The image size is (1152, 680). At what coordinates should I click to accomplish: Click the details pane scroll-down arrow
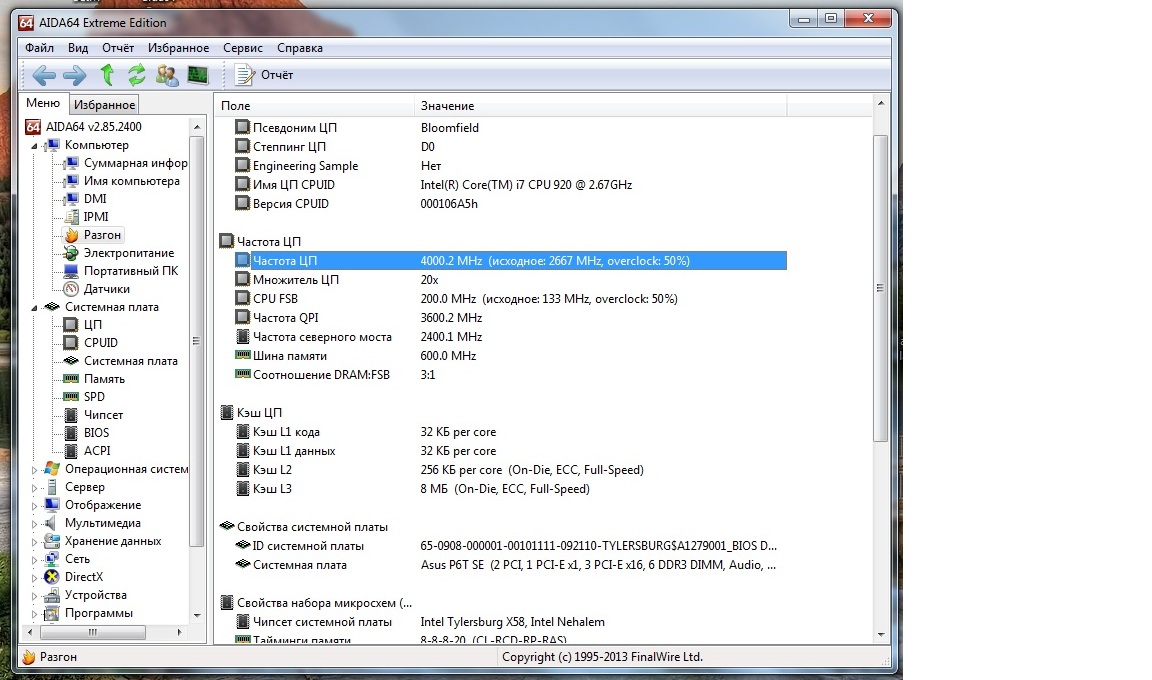tap(880, 634)
